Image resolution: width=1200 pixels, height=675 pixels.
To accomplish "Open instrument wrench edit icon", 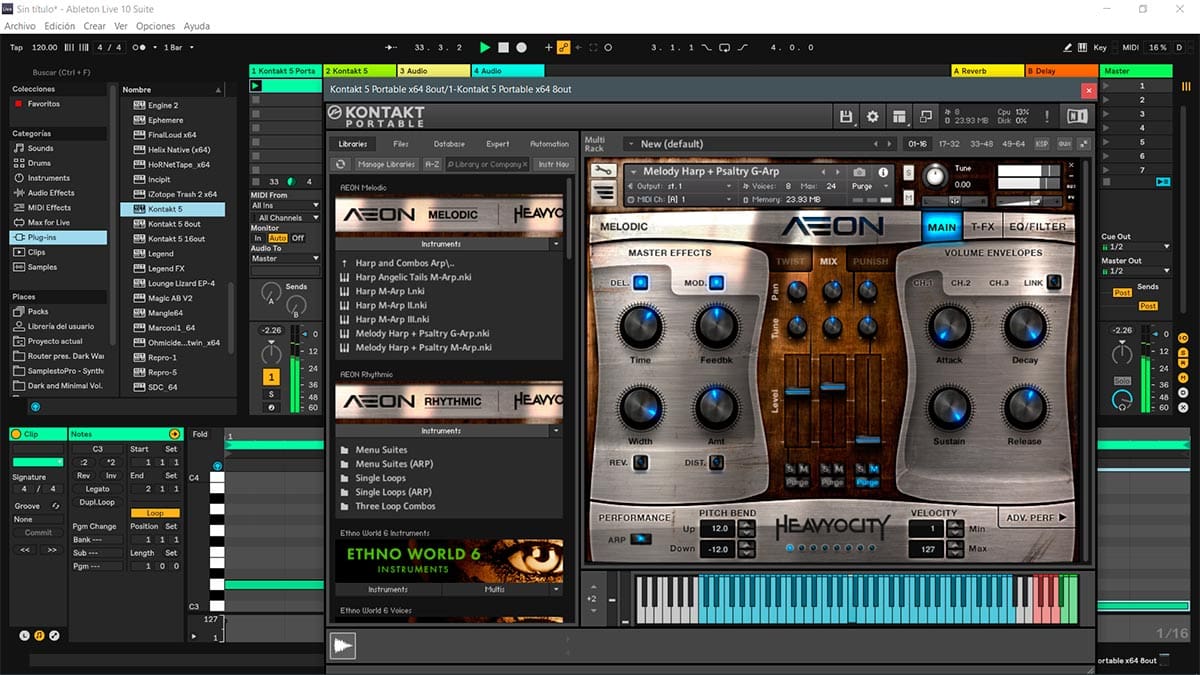I will pyautogui.click(x=603, y=171).
